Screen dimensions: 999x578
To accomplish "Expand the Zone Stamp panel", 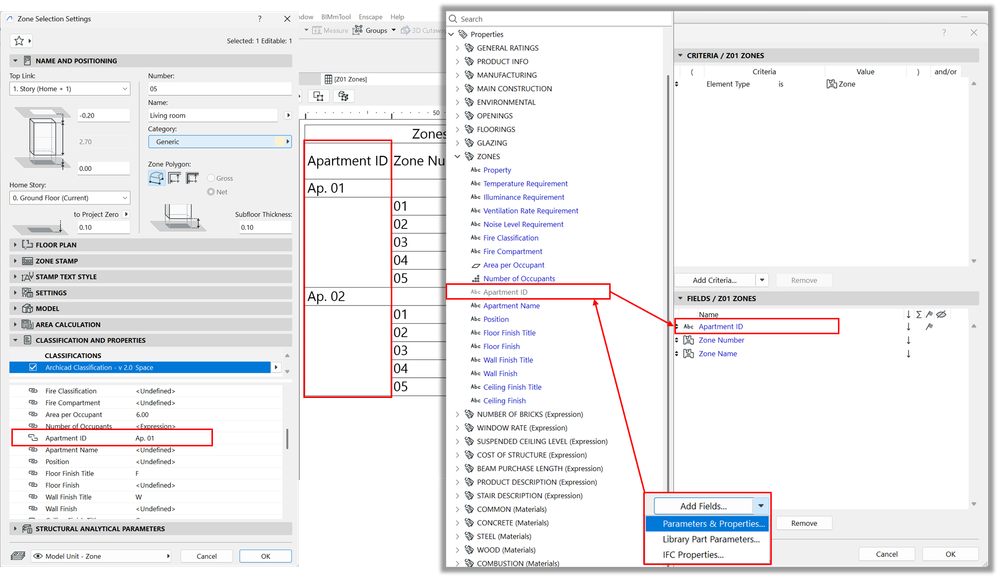I will [15, 261].
